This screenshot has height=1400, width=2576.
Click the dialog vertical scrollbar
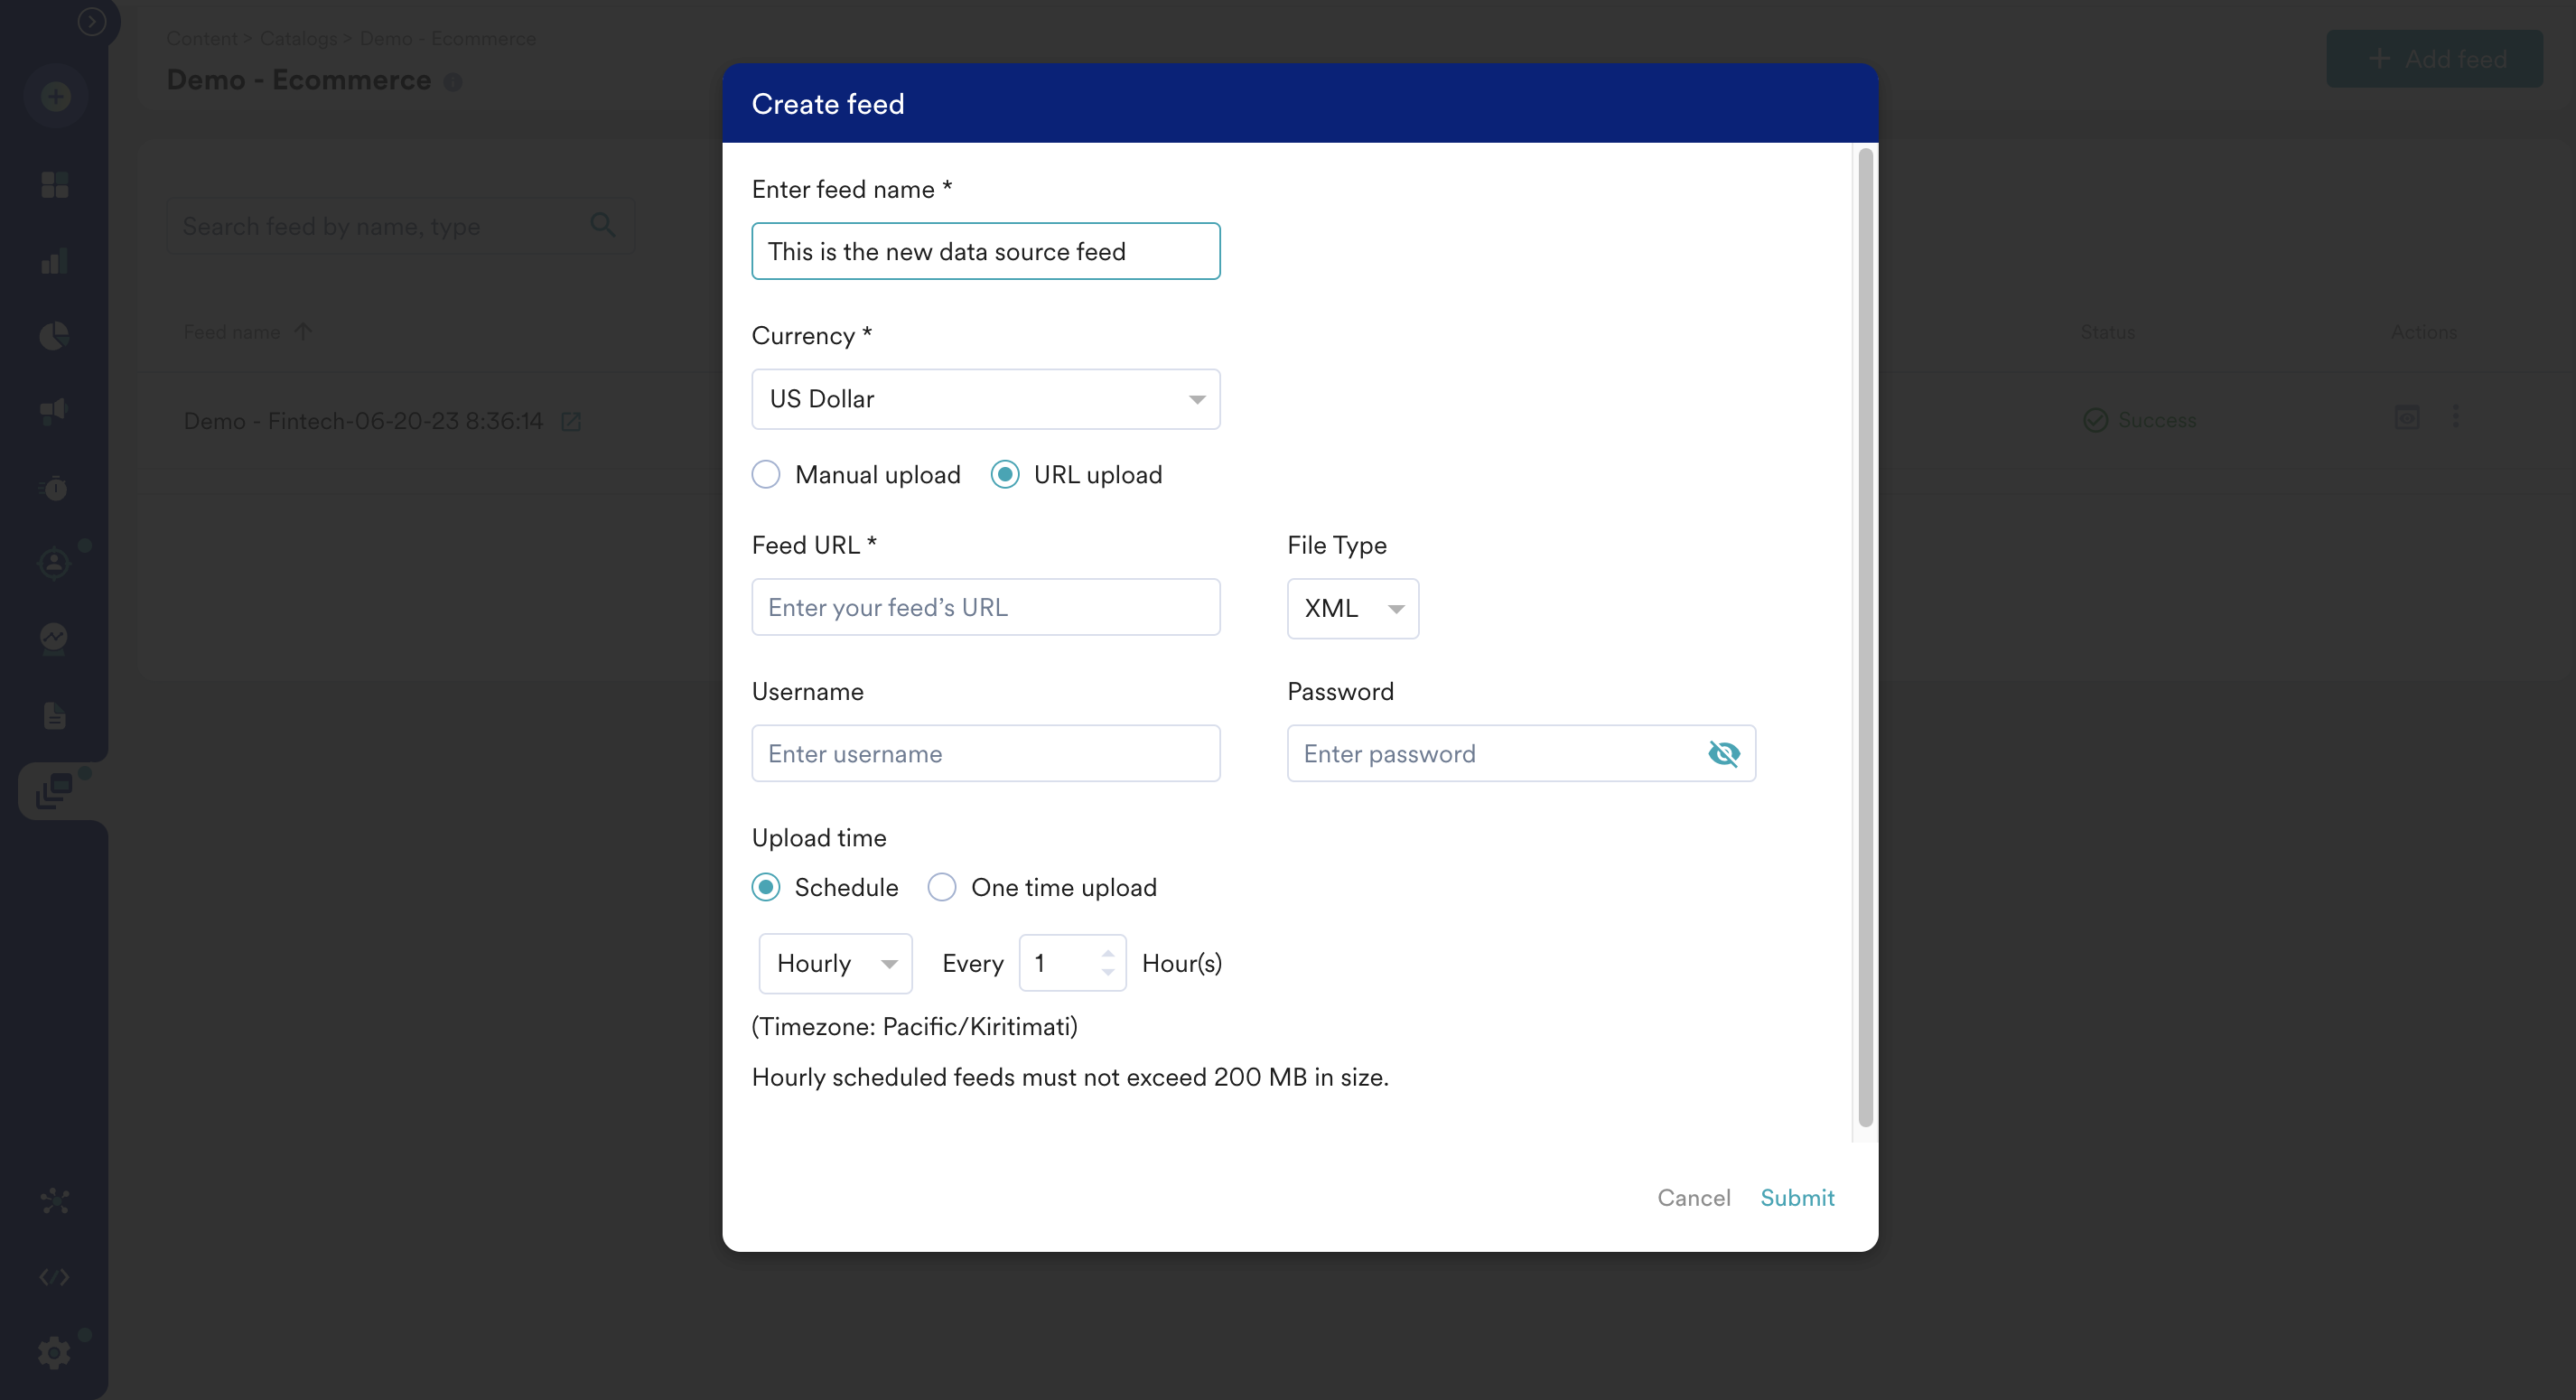click(1865, 638)
